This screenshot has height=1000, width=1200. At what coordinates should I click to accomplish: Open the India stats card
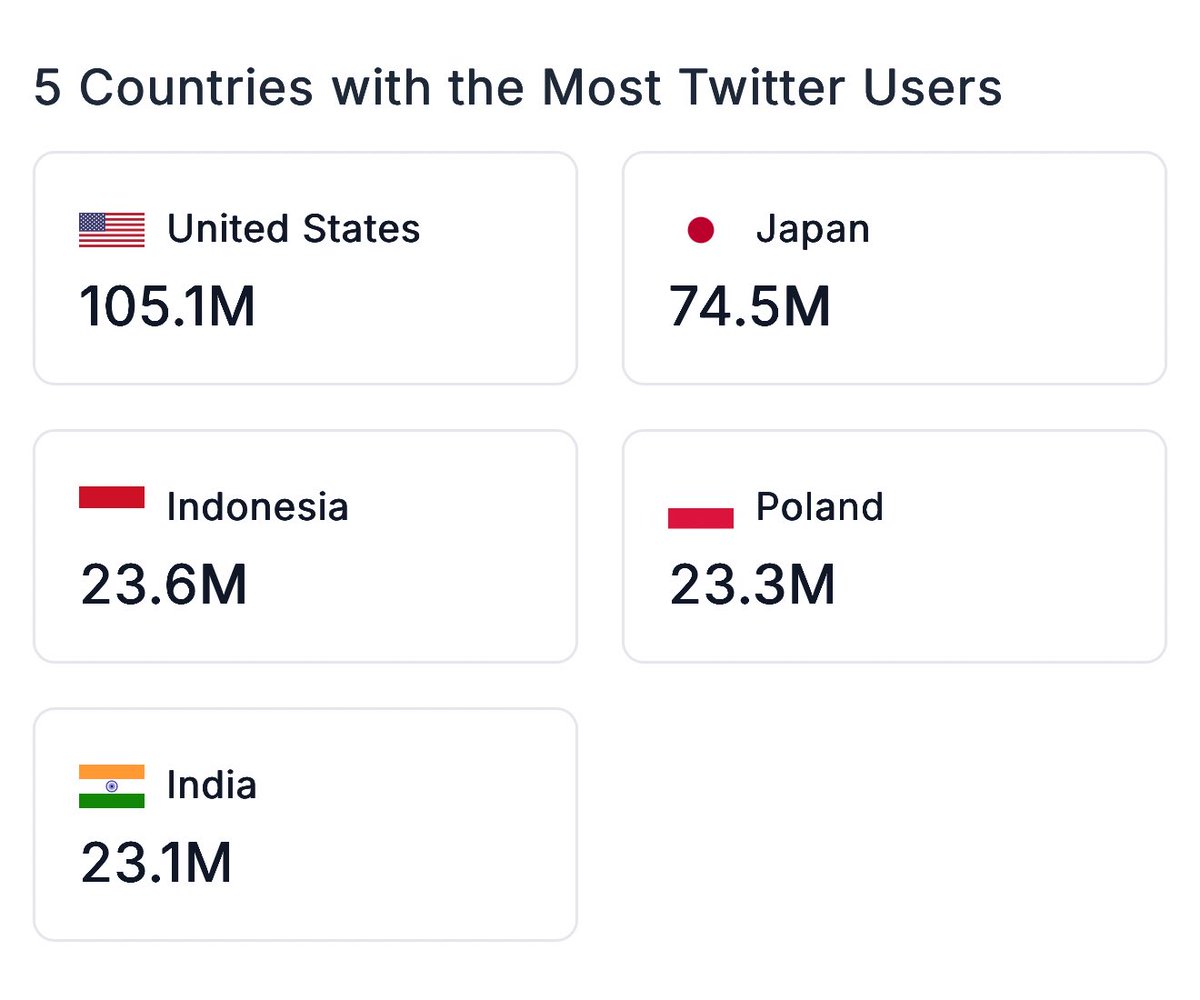(x=305, y=824)
